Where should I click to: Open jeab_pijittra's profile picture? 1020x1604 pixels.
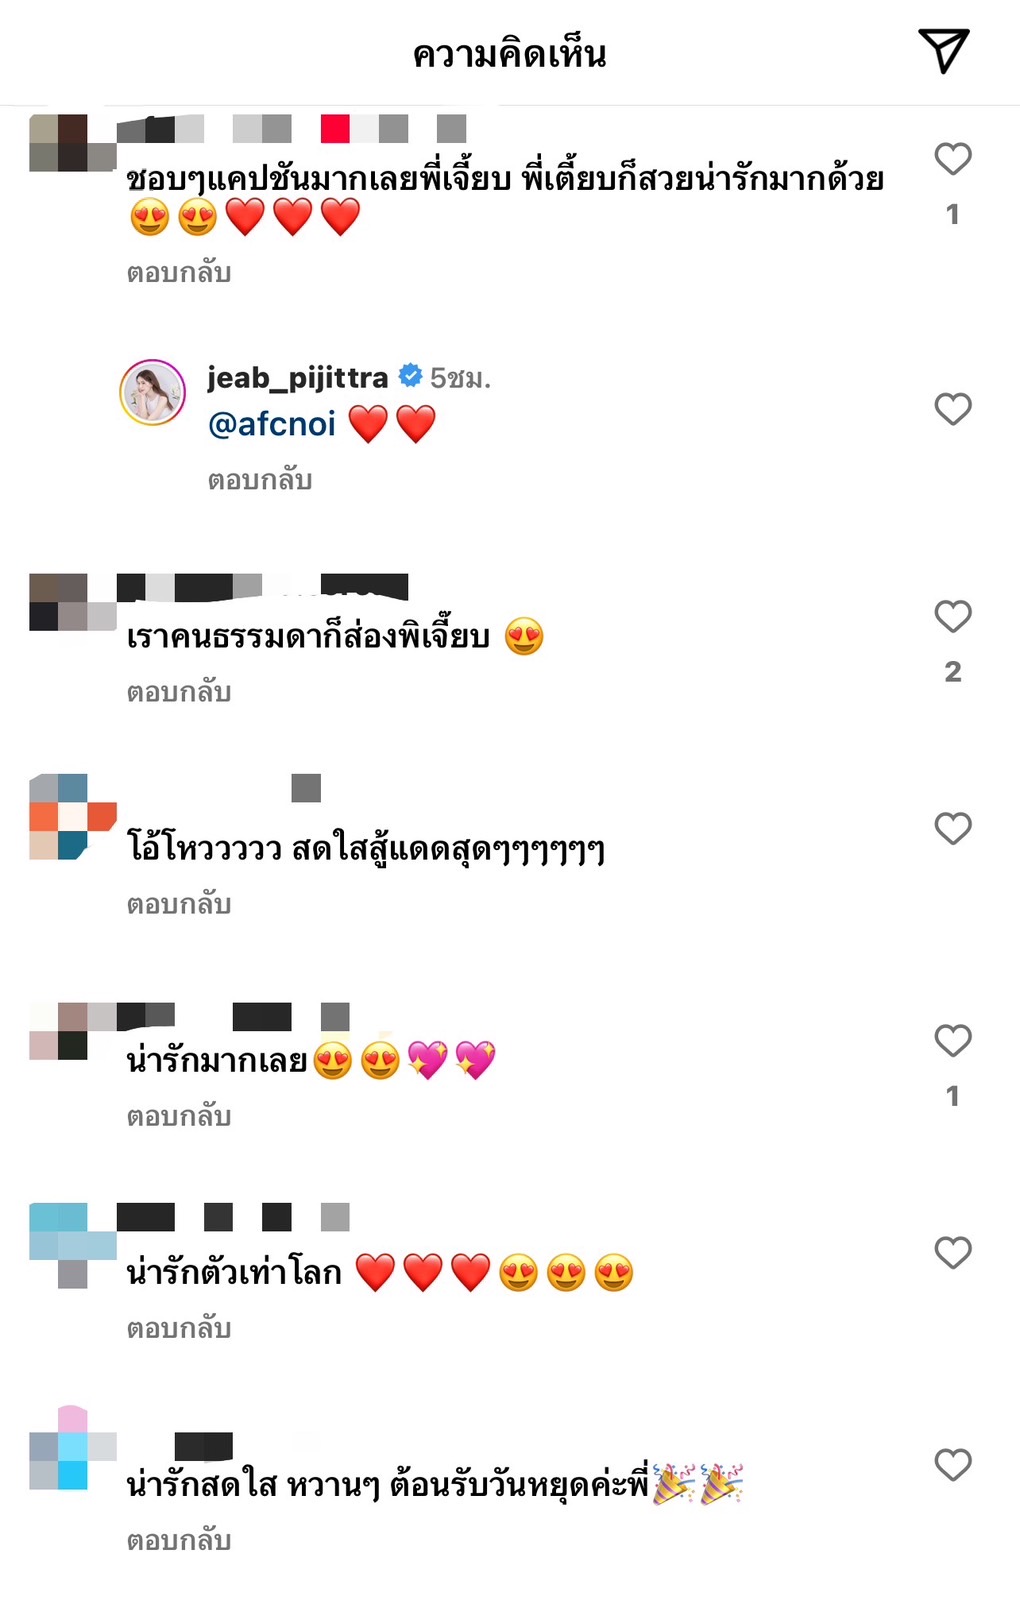[x=153, y=392]
